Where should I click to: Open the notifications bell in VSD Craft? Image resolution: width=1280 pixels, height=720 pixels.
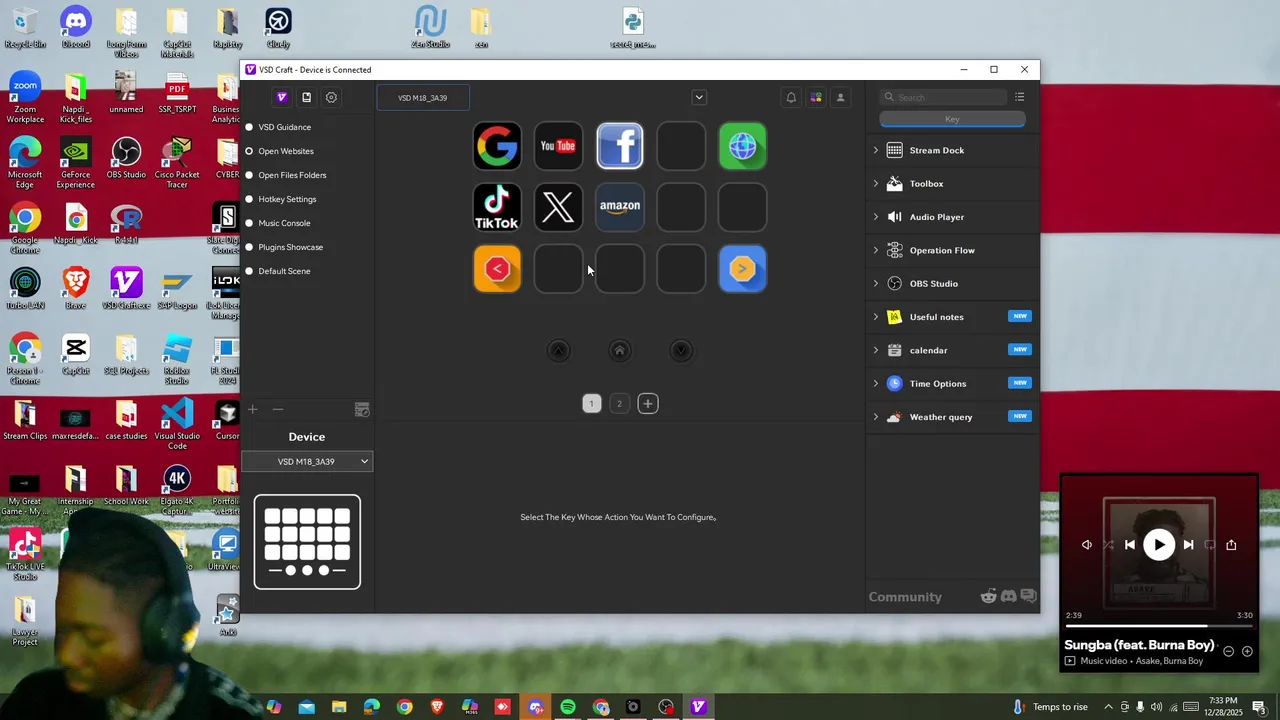(x=791, y=97)
